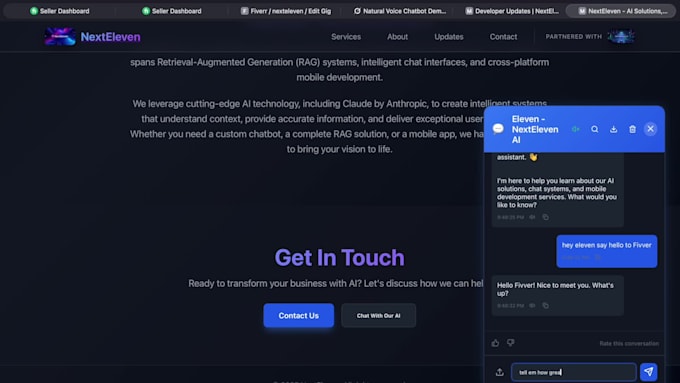Screen dimensions: 680x383
Task: Give the conversation a thumbs down
Action: (x=511, y=343)
